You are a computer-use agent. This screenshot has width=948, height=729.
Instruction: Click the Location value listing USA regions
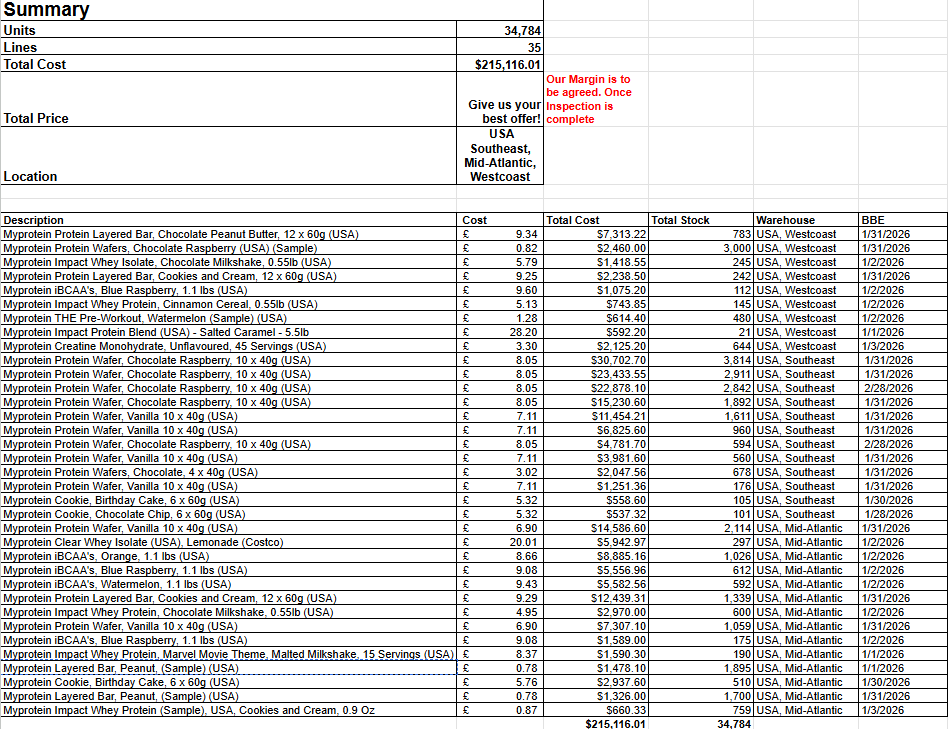499,155
